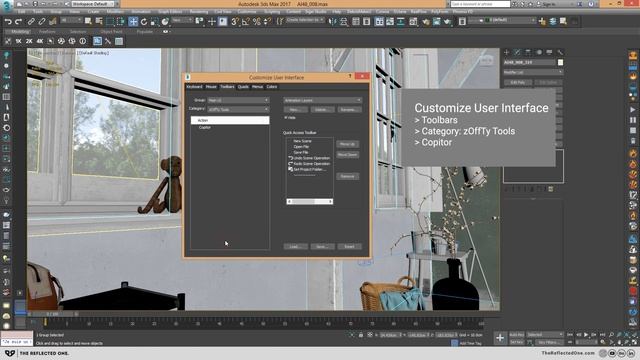
Task: Open the Utilities wrench tab in command panel
Action: pyautogui.click(x=560, y=52)
